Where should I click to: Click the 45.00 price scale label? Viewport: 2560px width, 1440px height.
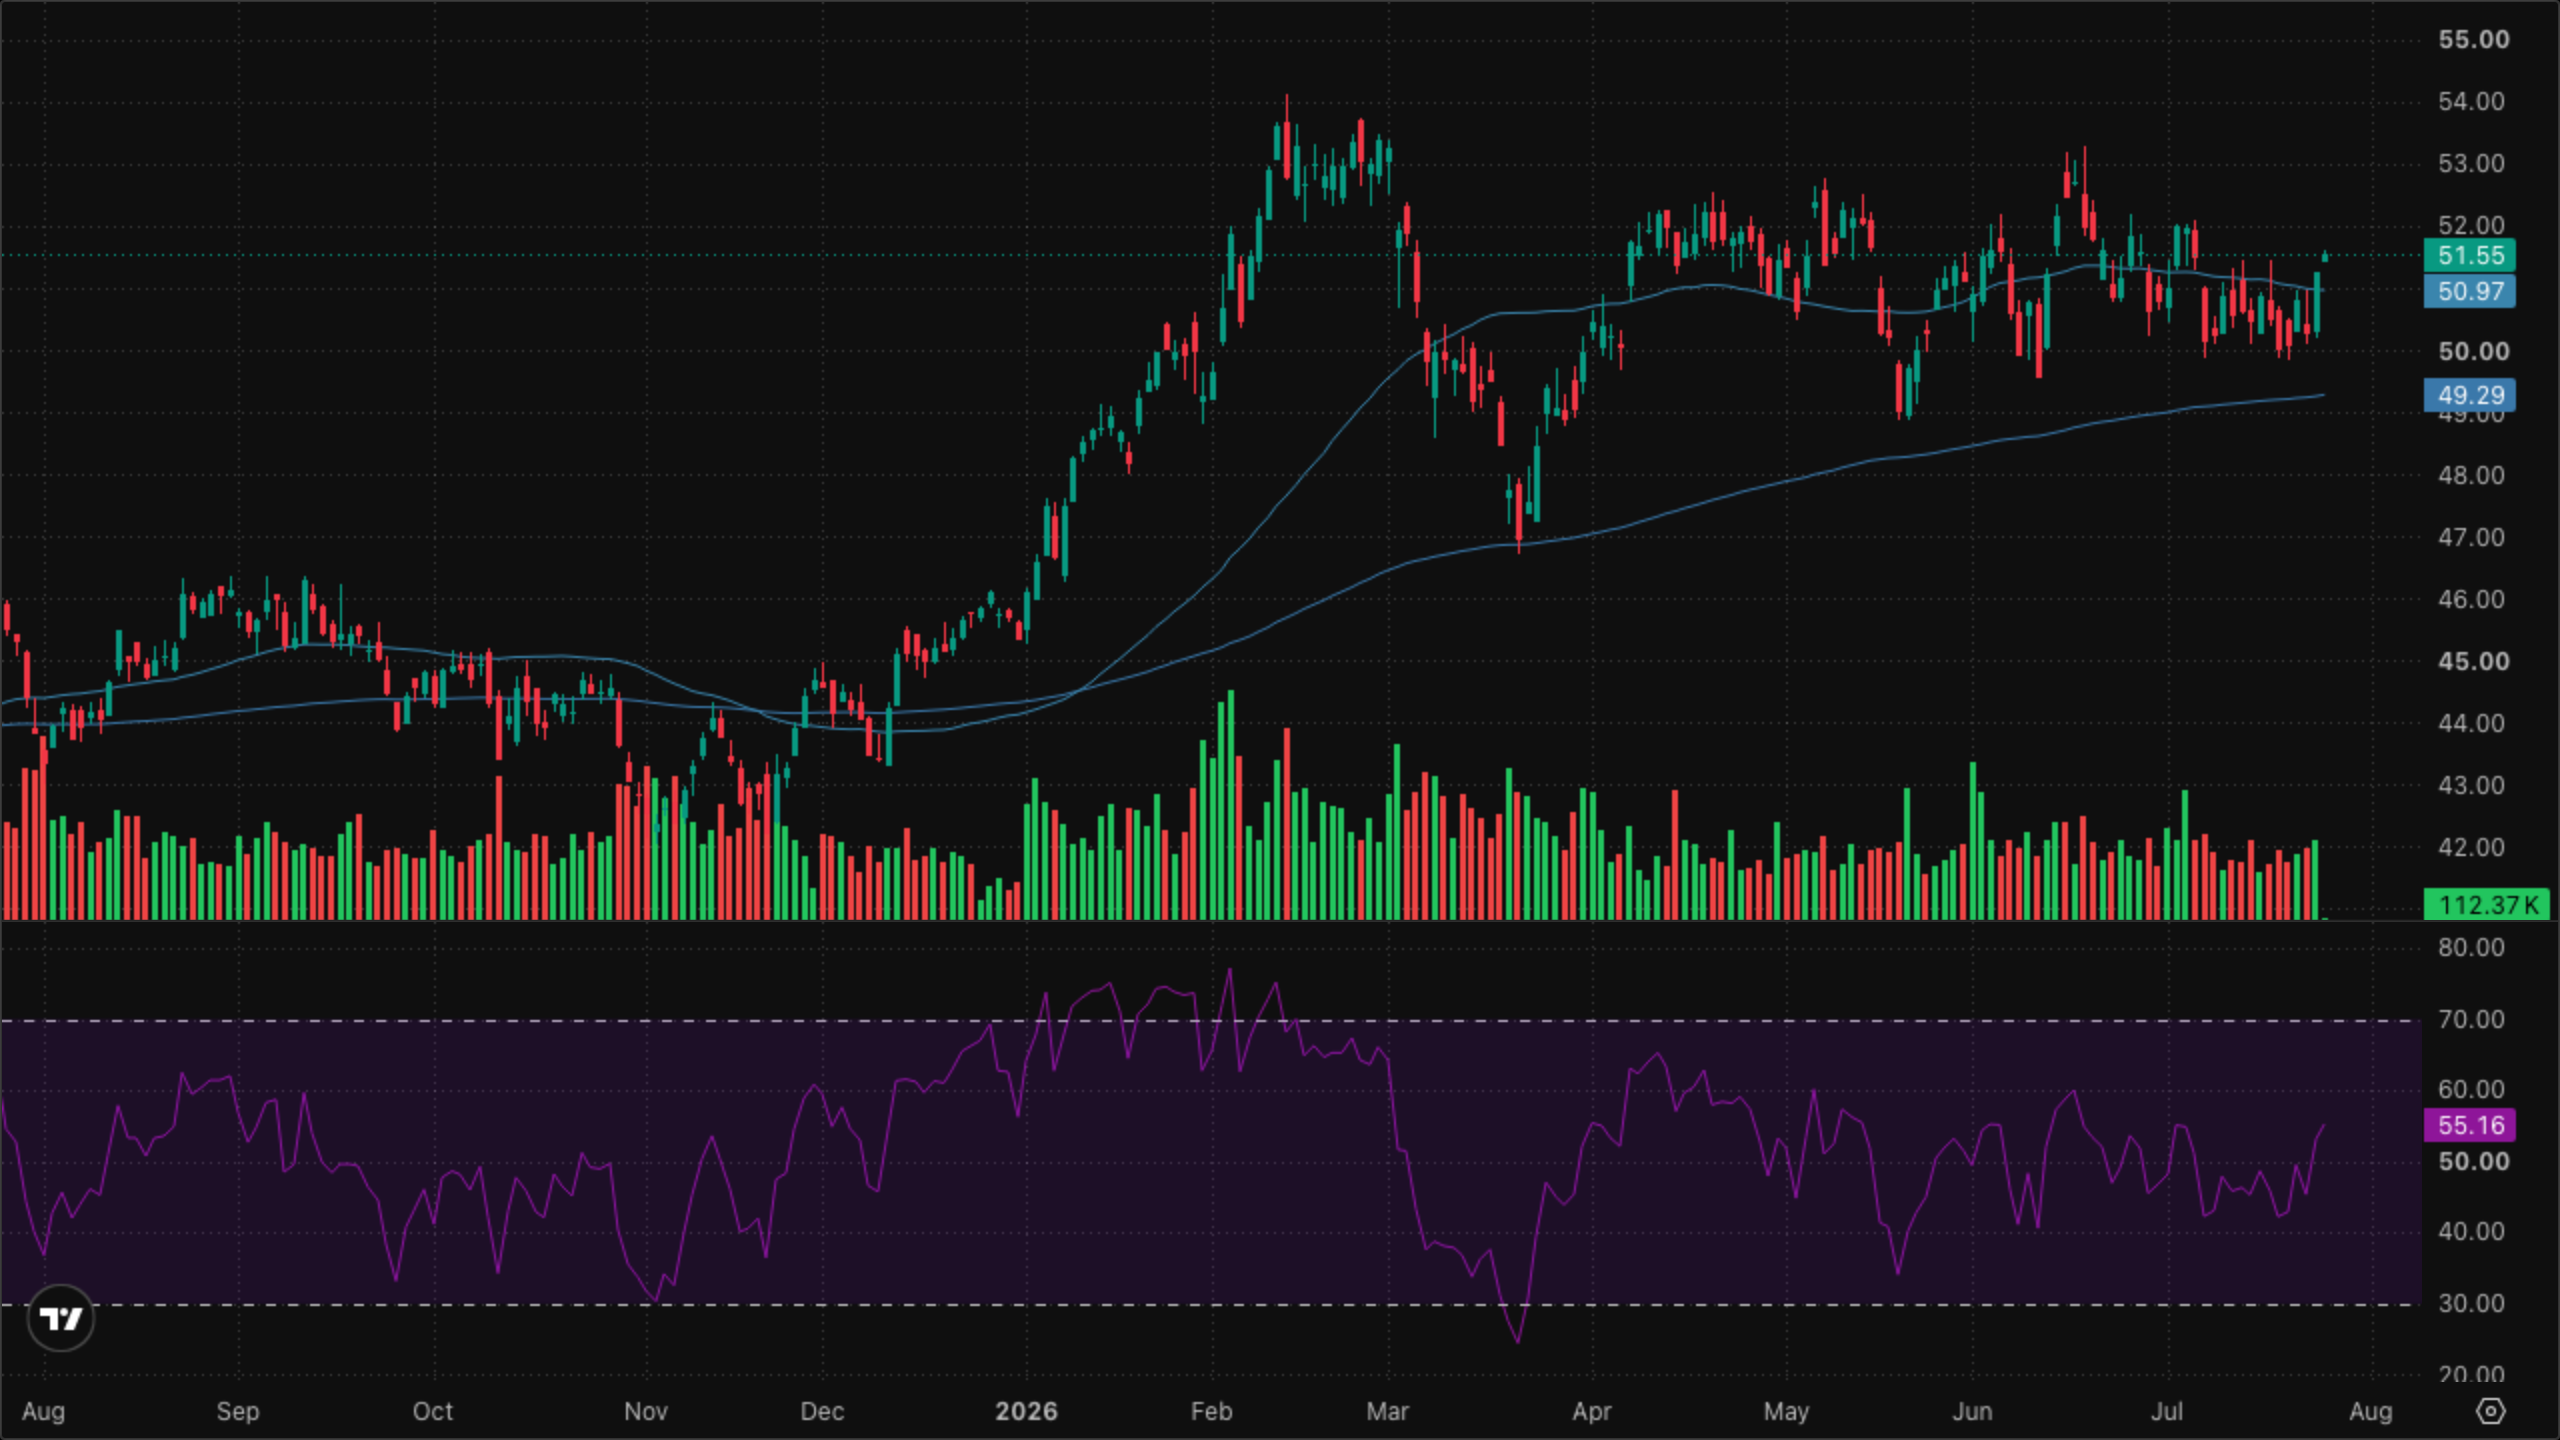click(2473, 661)
